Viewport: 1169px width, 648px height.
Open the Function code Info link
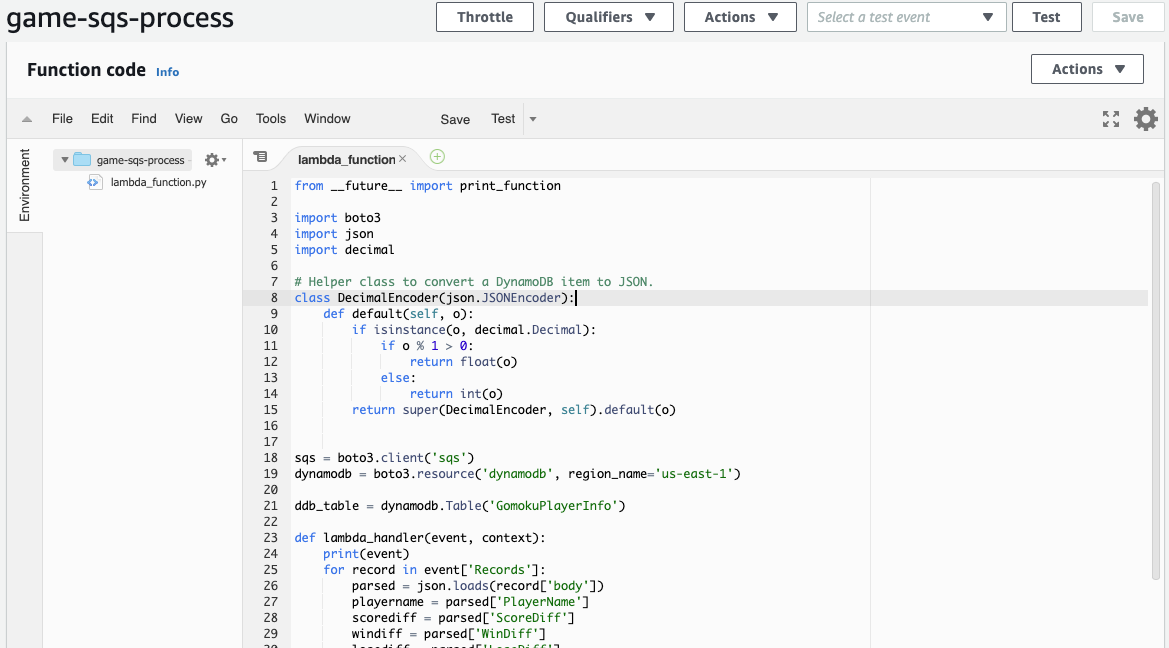coord(167,72)
